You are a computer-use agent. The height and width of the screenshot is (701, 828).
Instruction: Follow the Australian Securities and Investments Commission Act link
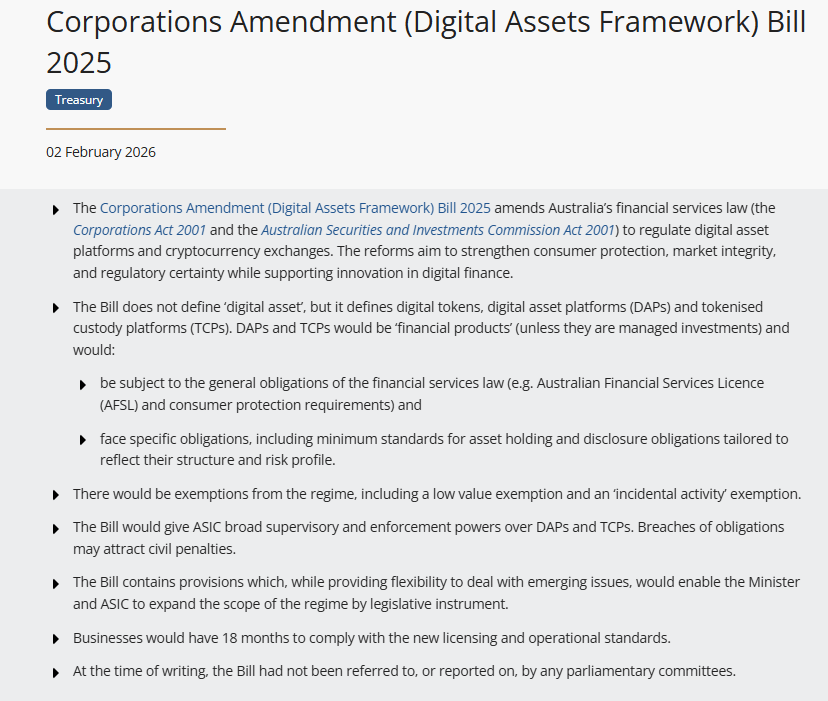pos(438,230)
